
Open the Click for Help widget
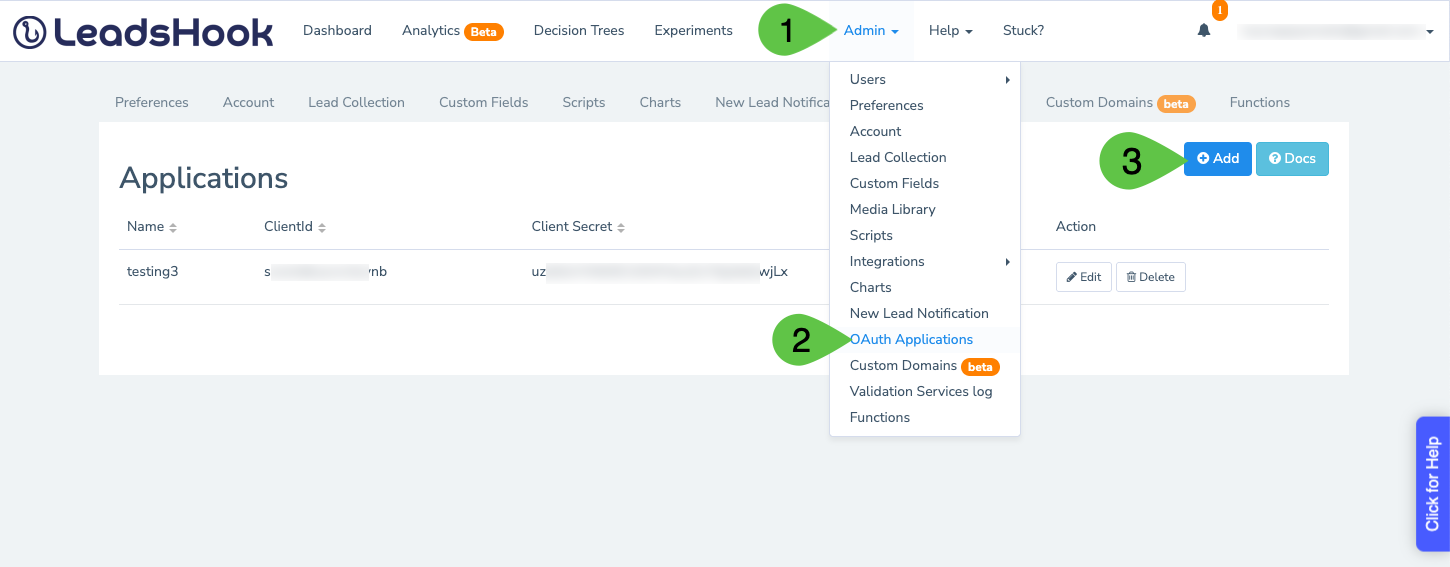pyautogui.click(x=1433, y=484)
